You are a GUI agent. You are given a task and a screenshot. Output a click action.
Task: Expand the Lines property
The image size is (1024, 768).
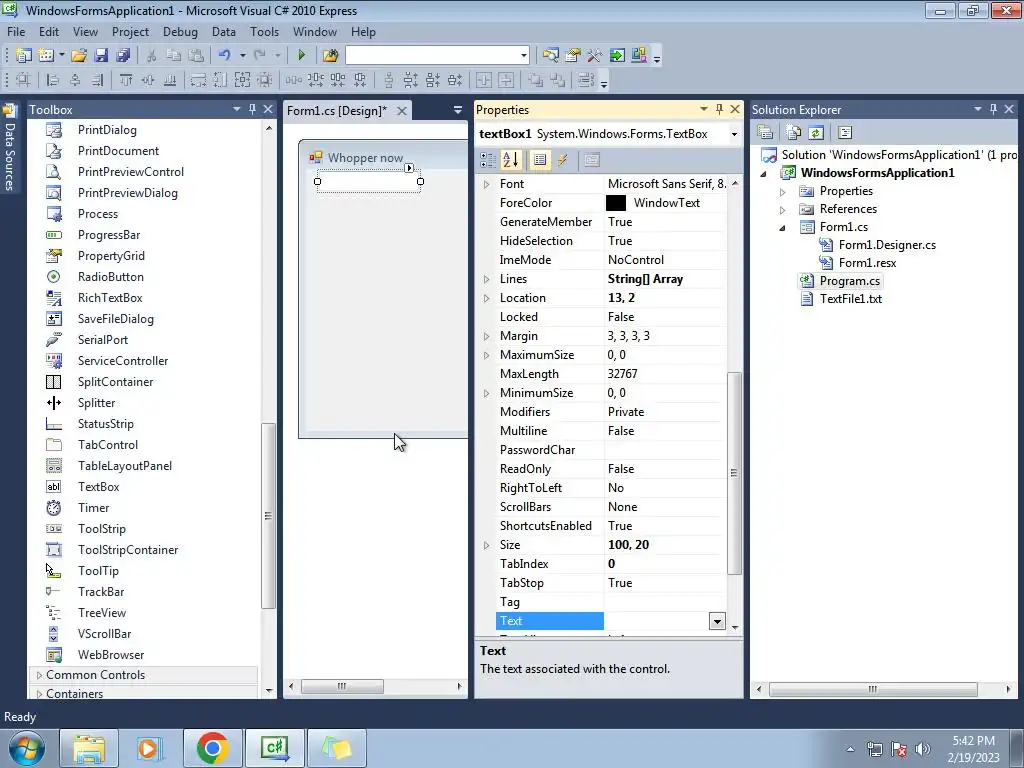tap(487, 279)
